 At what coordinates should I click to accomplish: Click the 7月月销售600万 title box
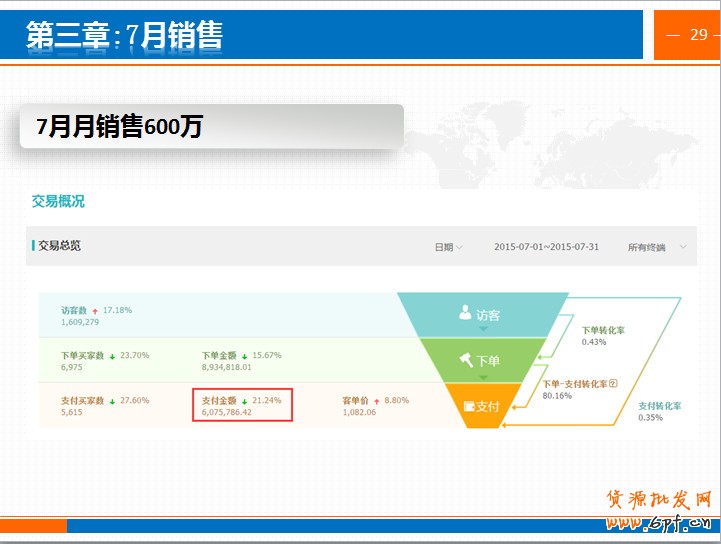[211, 127]
